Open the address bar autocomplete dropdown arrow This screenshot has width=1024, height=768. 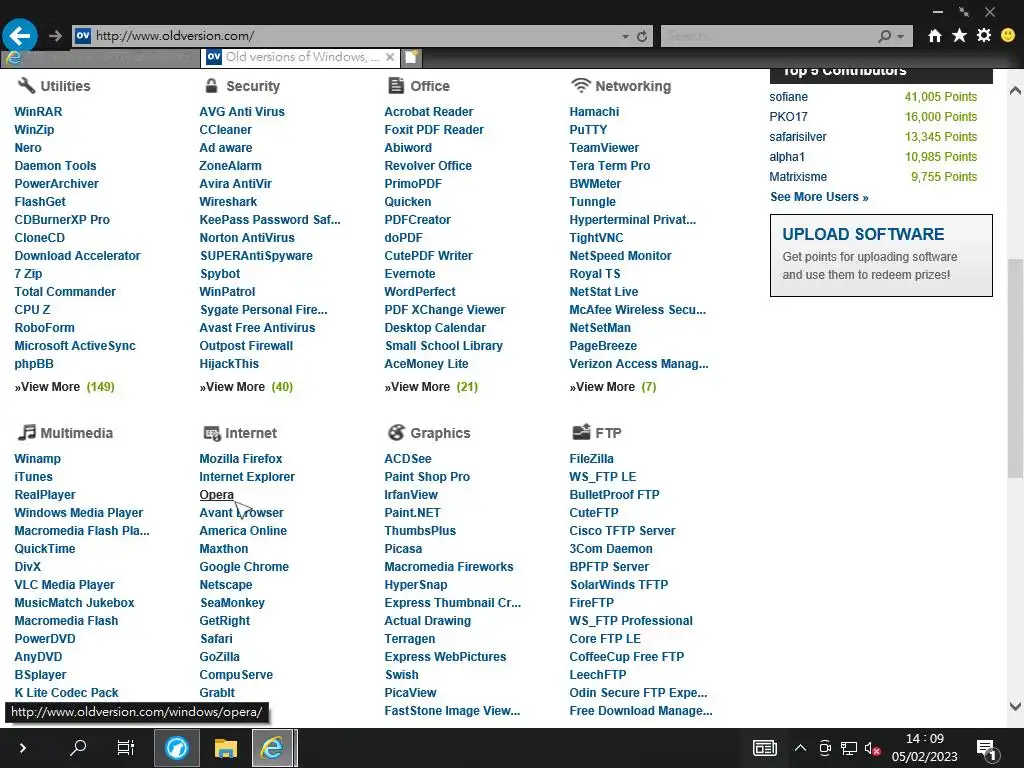coord(626,37)
